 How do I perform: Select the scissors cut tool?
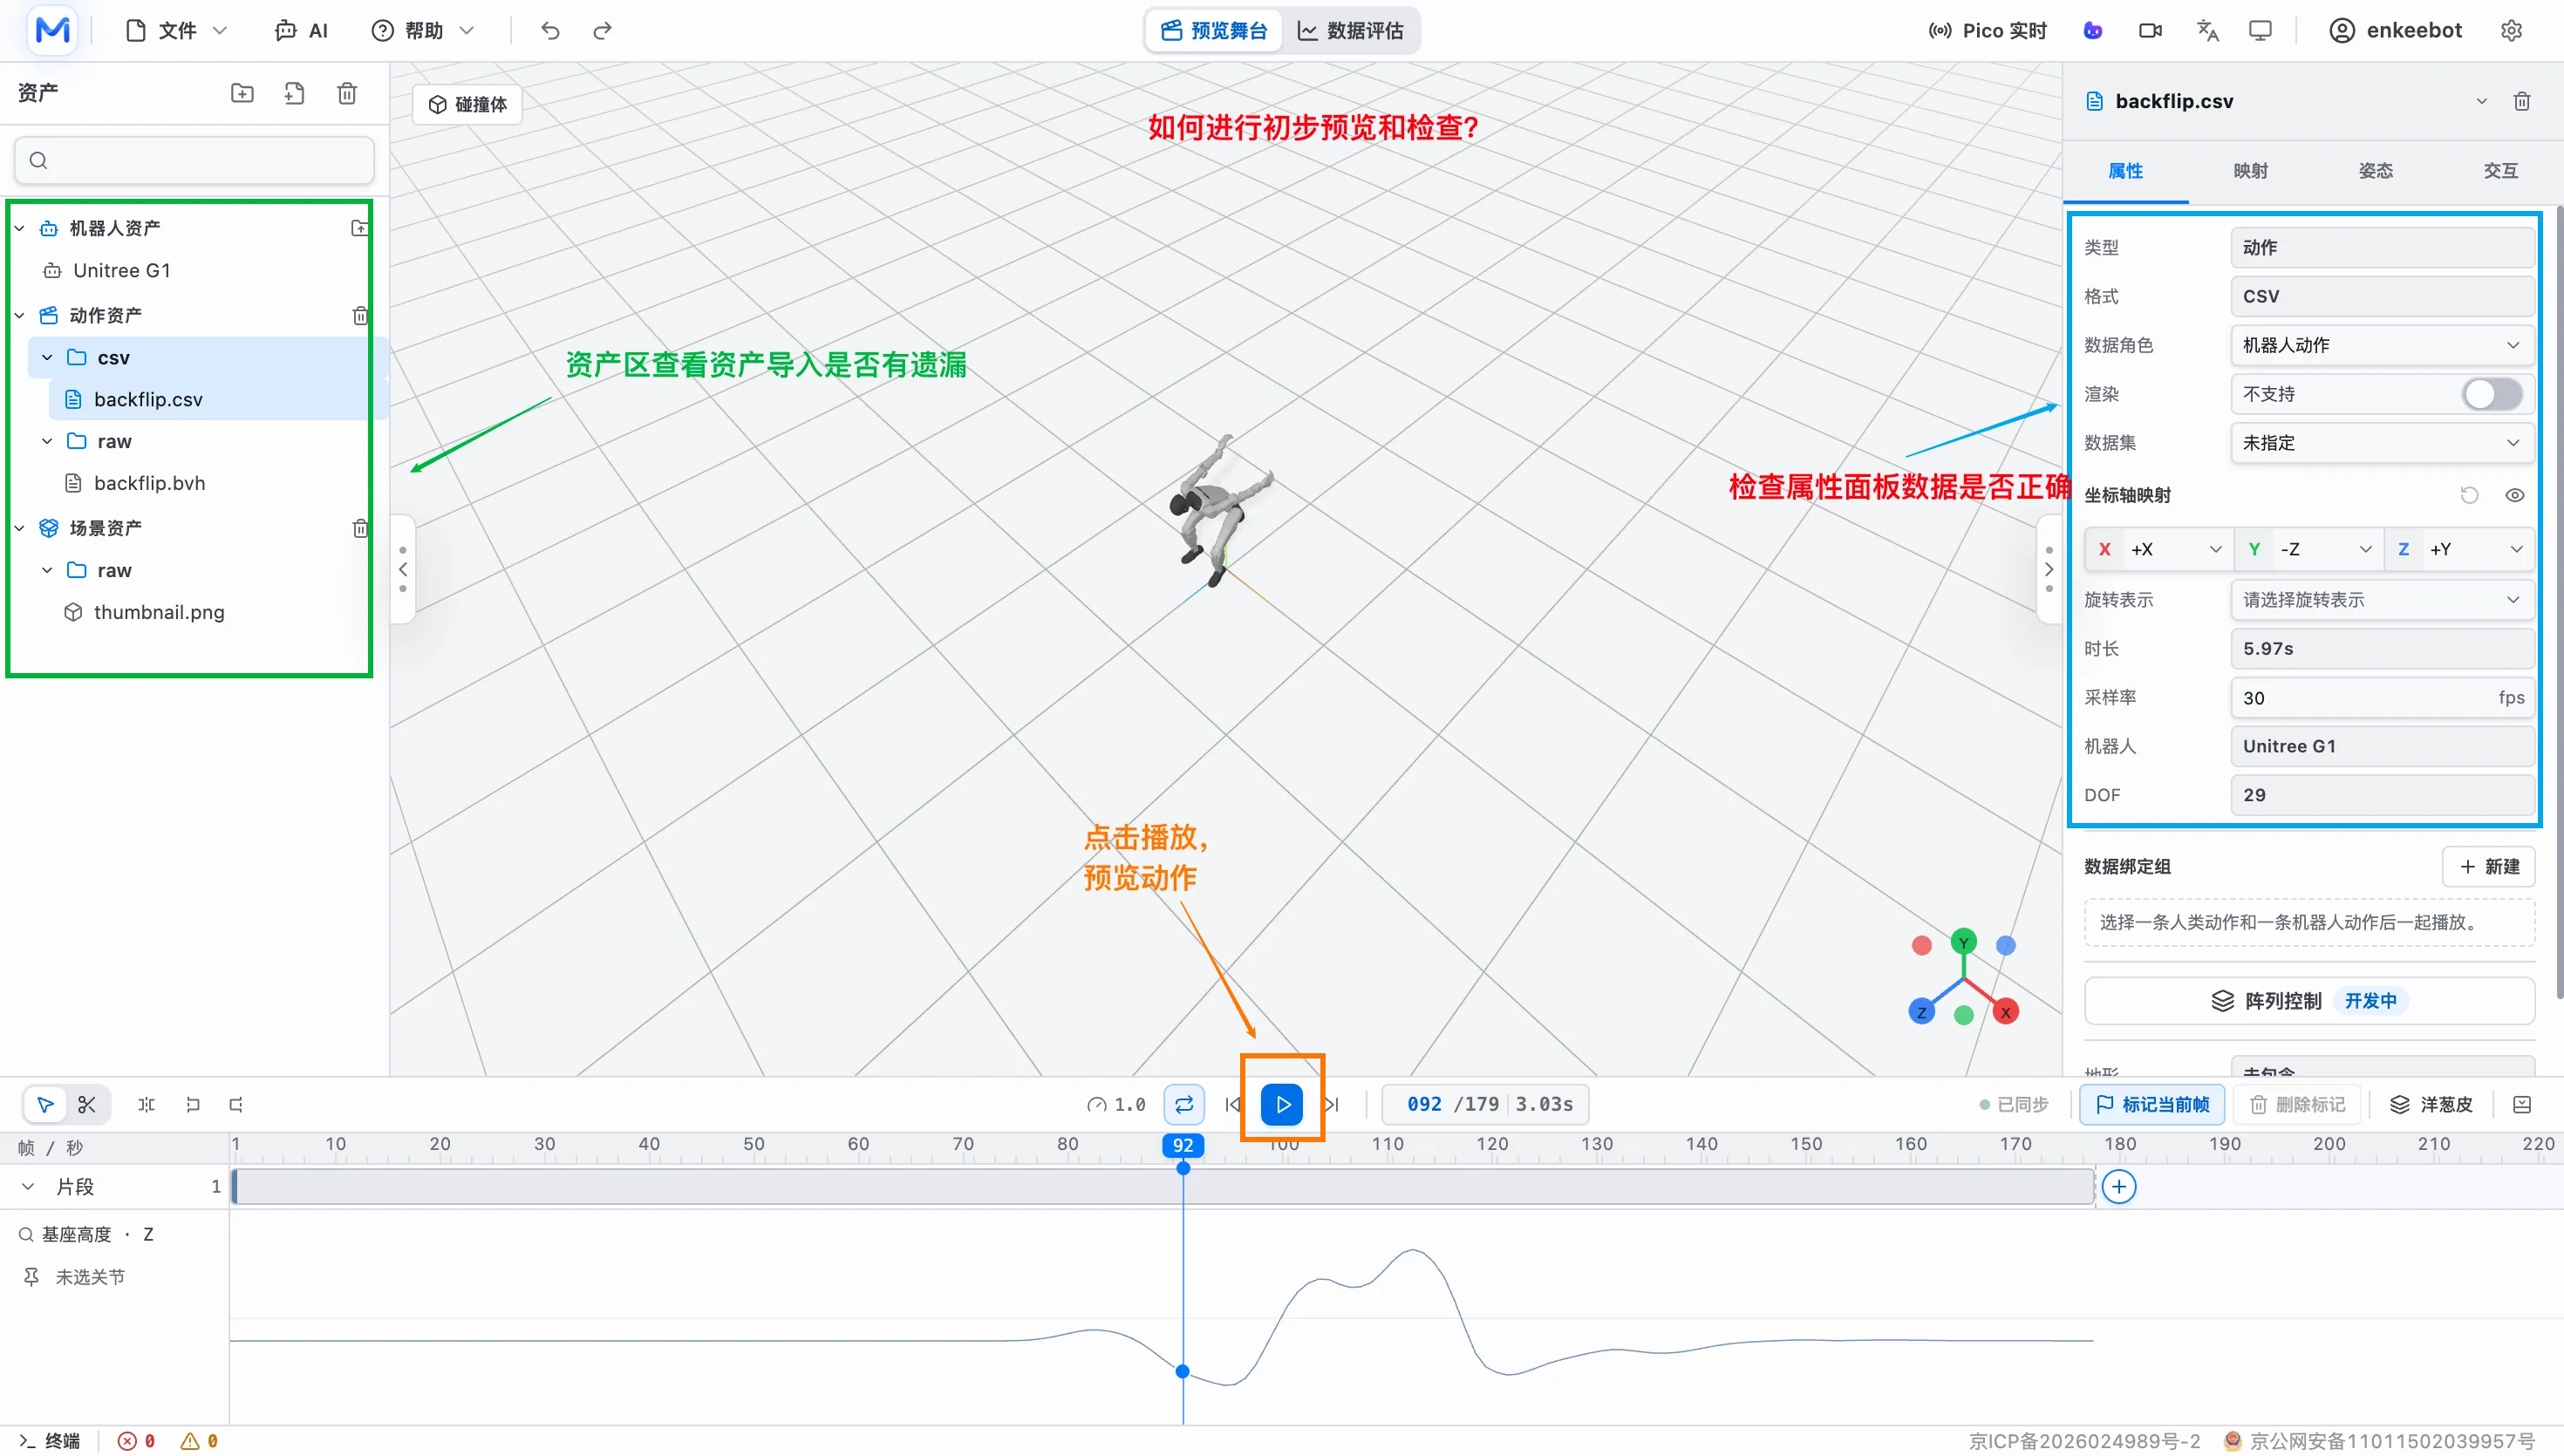point(87,1104)
